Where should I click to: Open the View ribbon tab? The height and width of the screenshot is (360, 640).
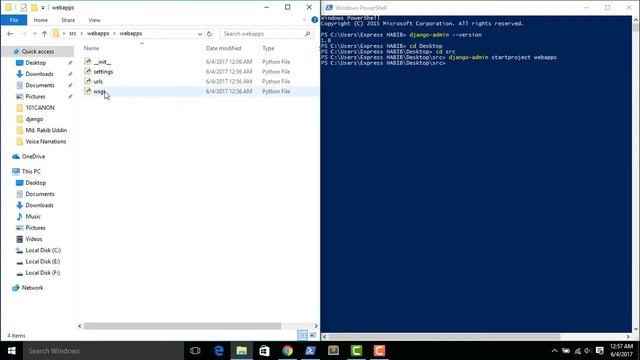pos(94,20)
